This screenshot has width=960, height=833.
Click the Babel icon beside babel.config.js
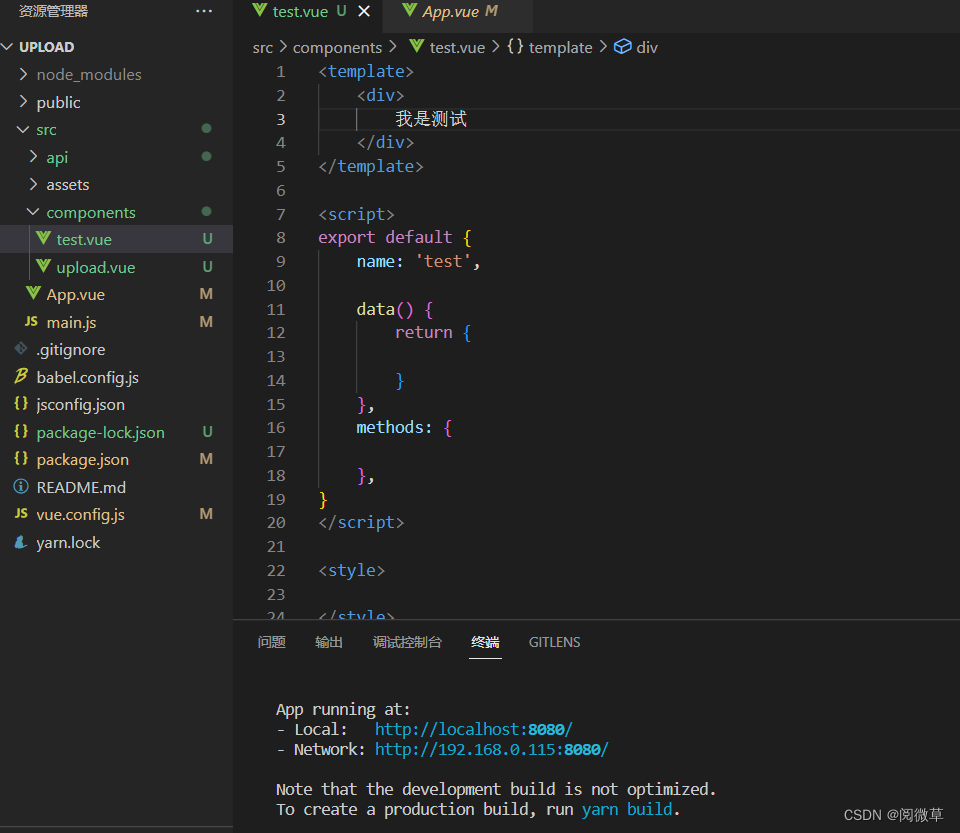click(x=20, y=377)
